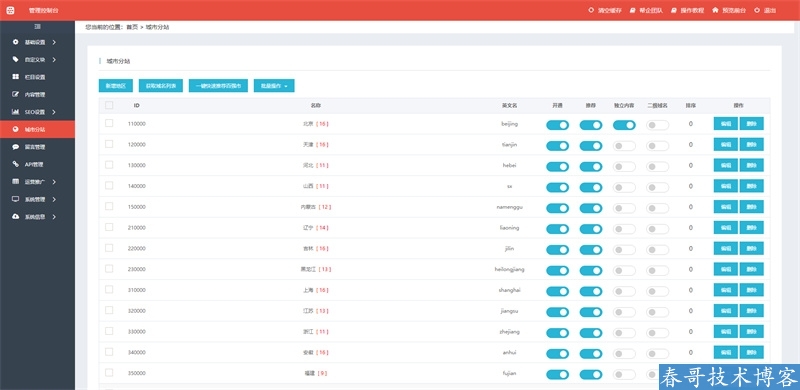Click the 操作教程 book icon

(674, 10)
